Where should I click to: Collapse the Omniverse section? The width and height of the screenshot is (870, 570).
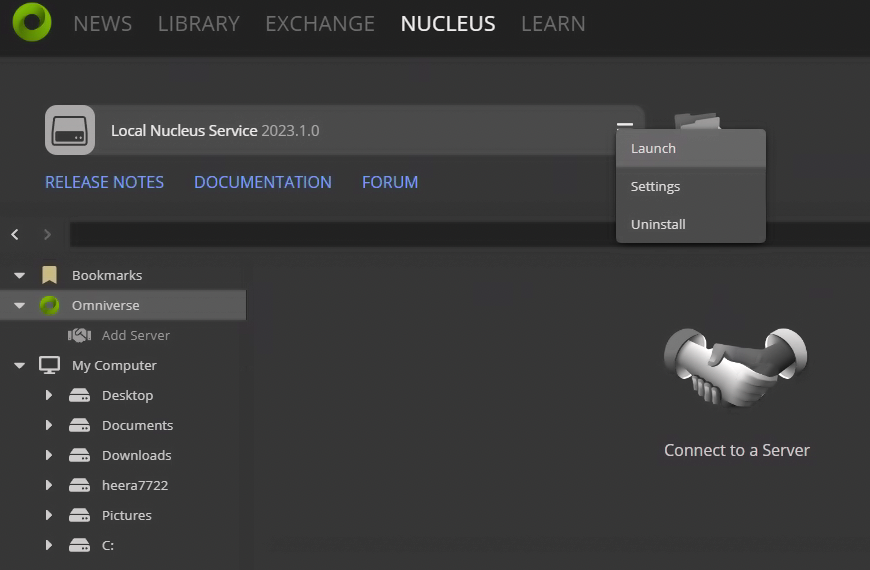click(x=19, y=305)
